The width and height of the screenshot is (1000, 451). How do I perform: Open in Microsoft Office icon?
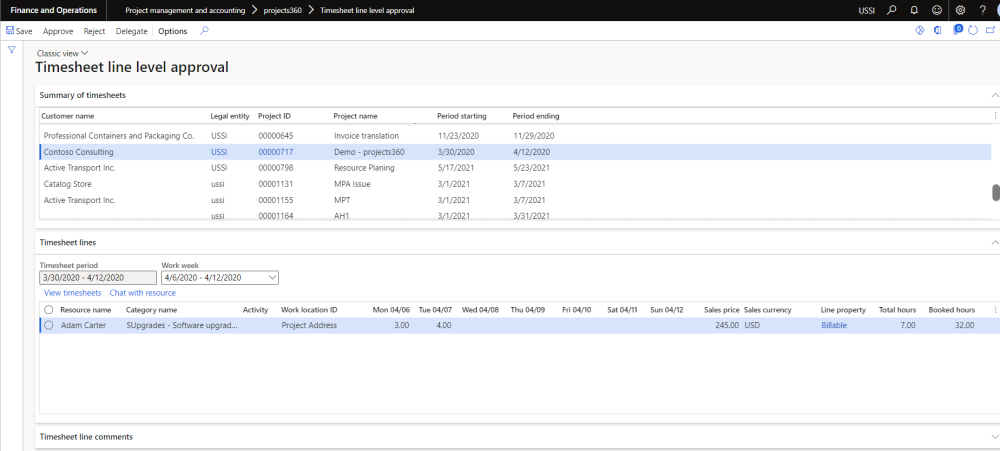937,31
